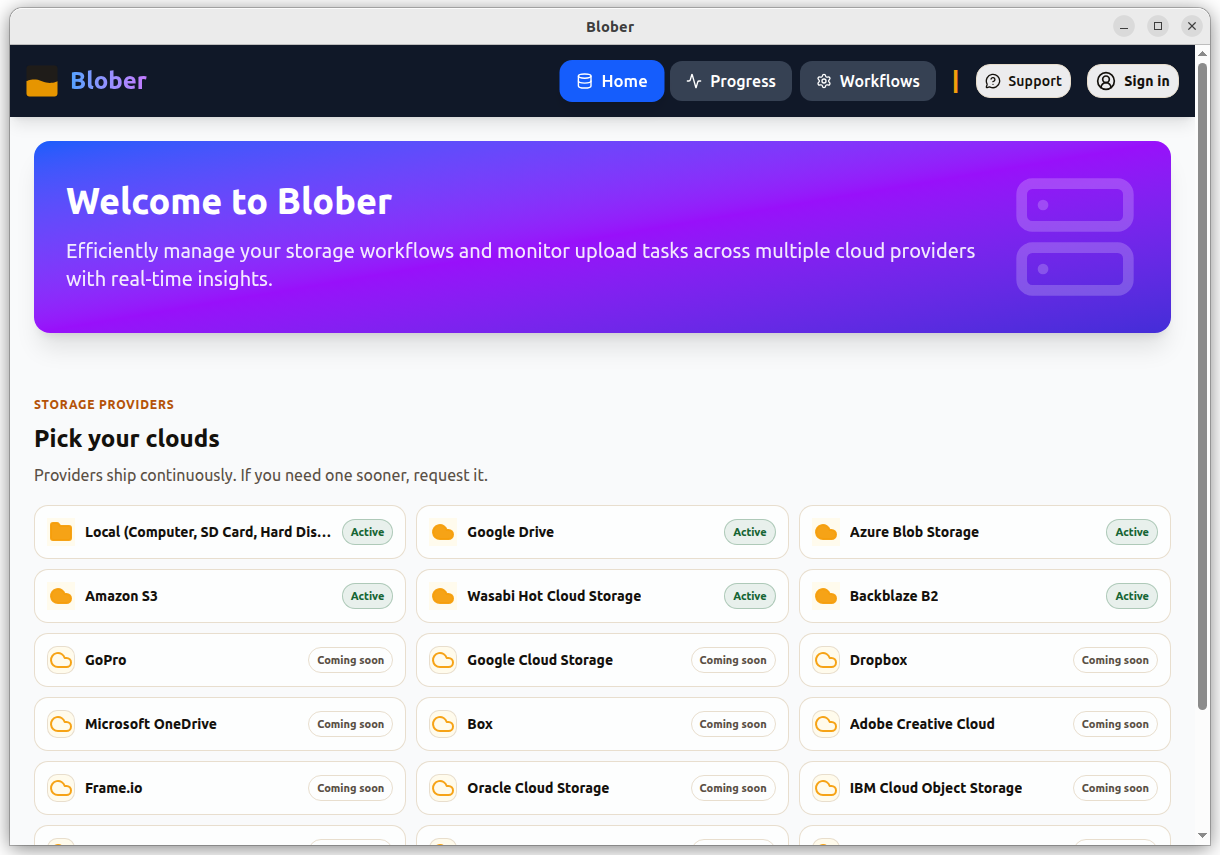Select the Home database icon in the navbar
The width and height of the screenshot is (1220, 855).
583,81
